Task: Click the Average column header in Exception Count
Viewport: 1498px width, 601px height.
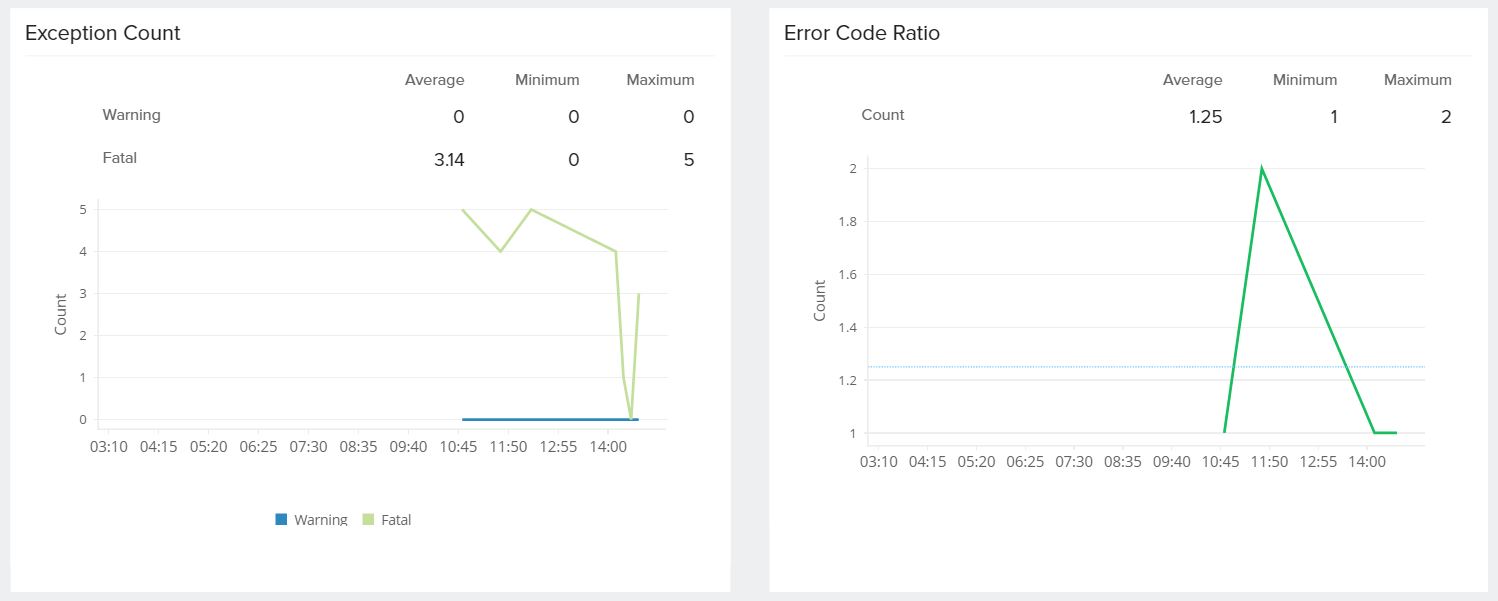Action: (x=434, y=80)
